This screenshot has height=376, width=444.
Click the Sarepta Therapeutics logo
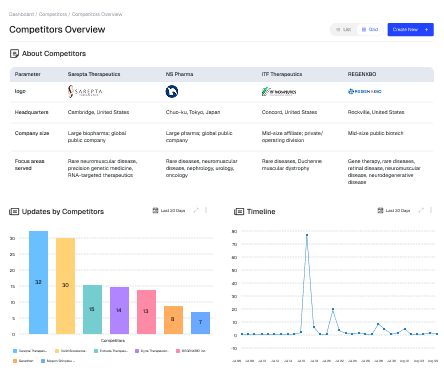[85, 91]
